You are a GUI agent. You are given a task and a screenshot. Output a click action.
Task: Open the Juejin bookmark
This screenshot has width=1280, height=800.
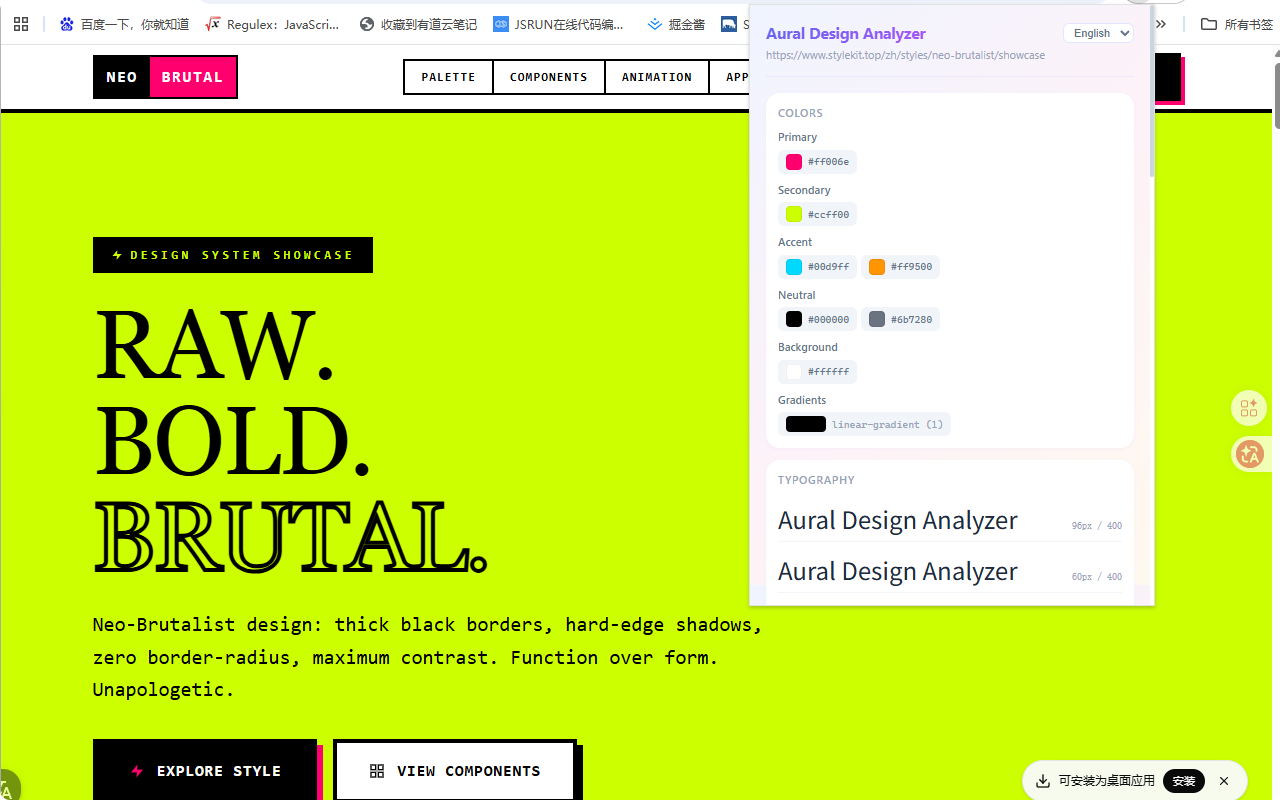pyautogui.click(x=676, y=24)
